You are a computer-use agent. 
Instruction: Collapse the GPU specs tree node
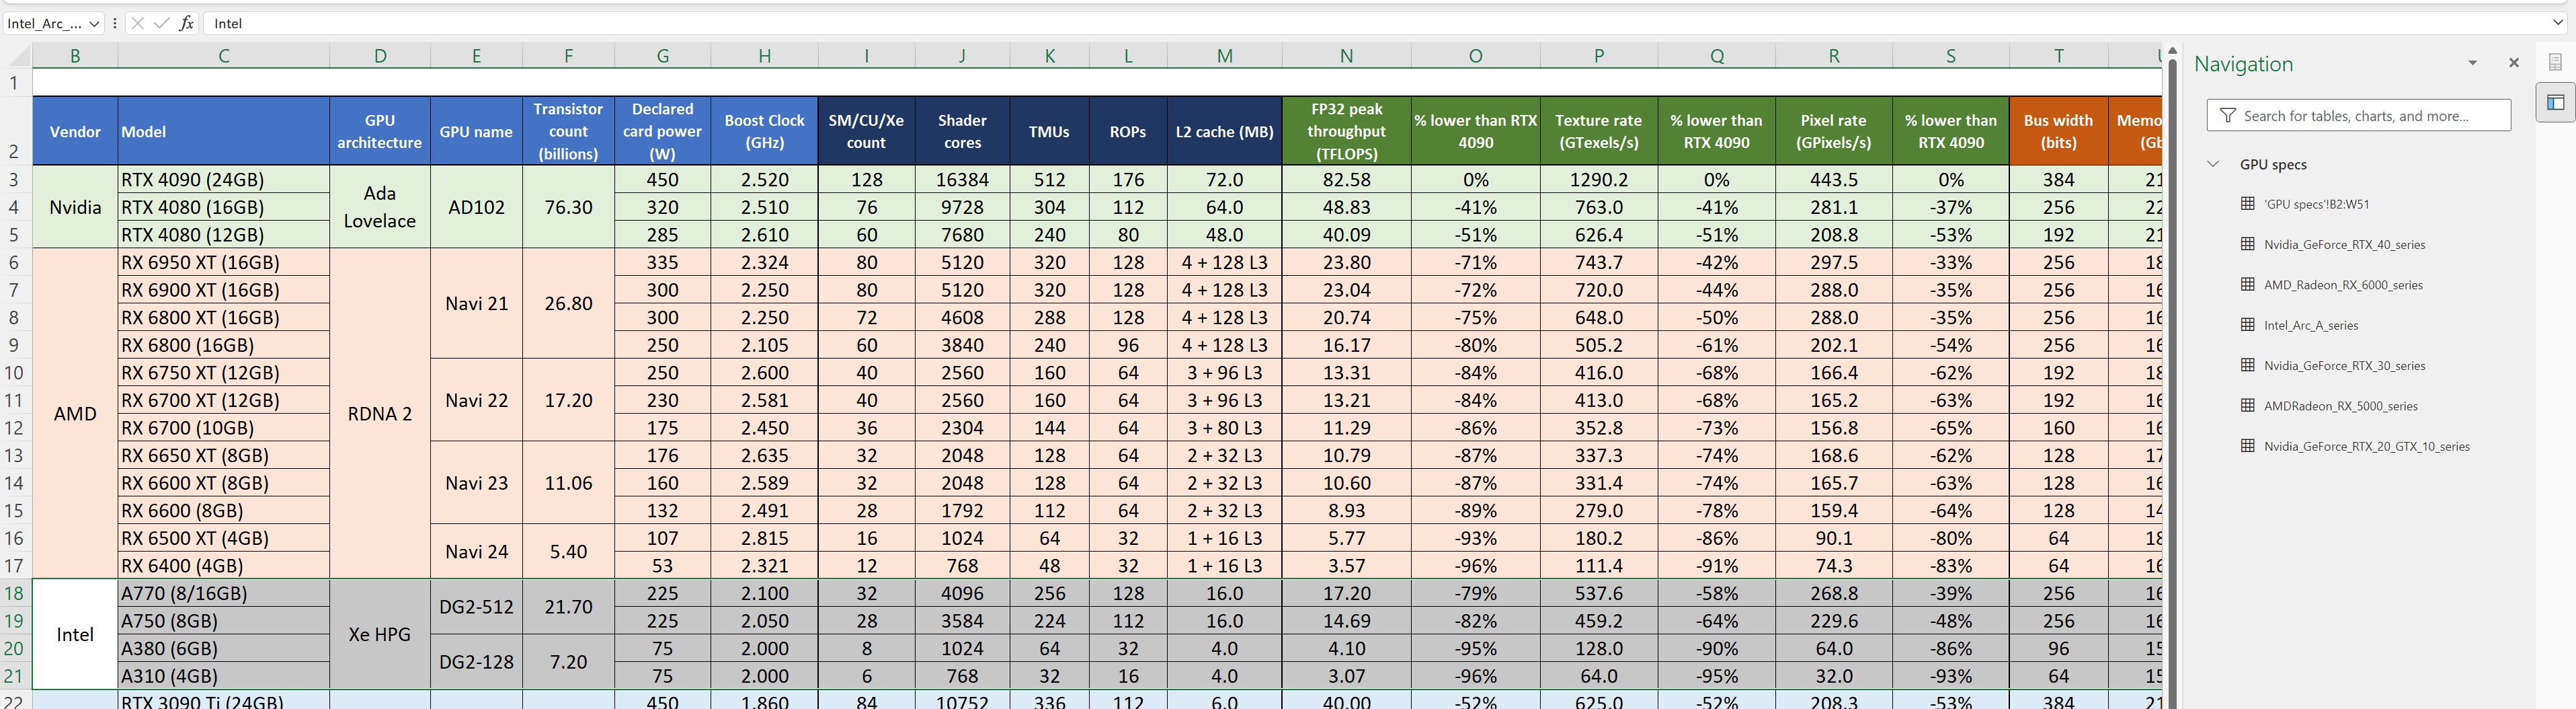click(x=2213, y=164)
